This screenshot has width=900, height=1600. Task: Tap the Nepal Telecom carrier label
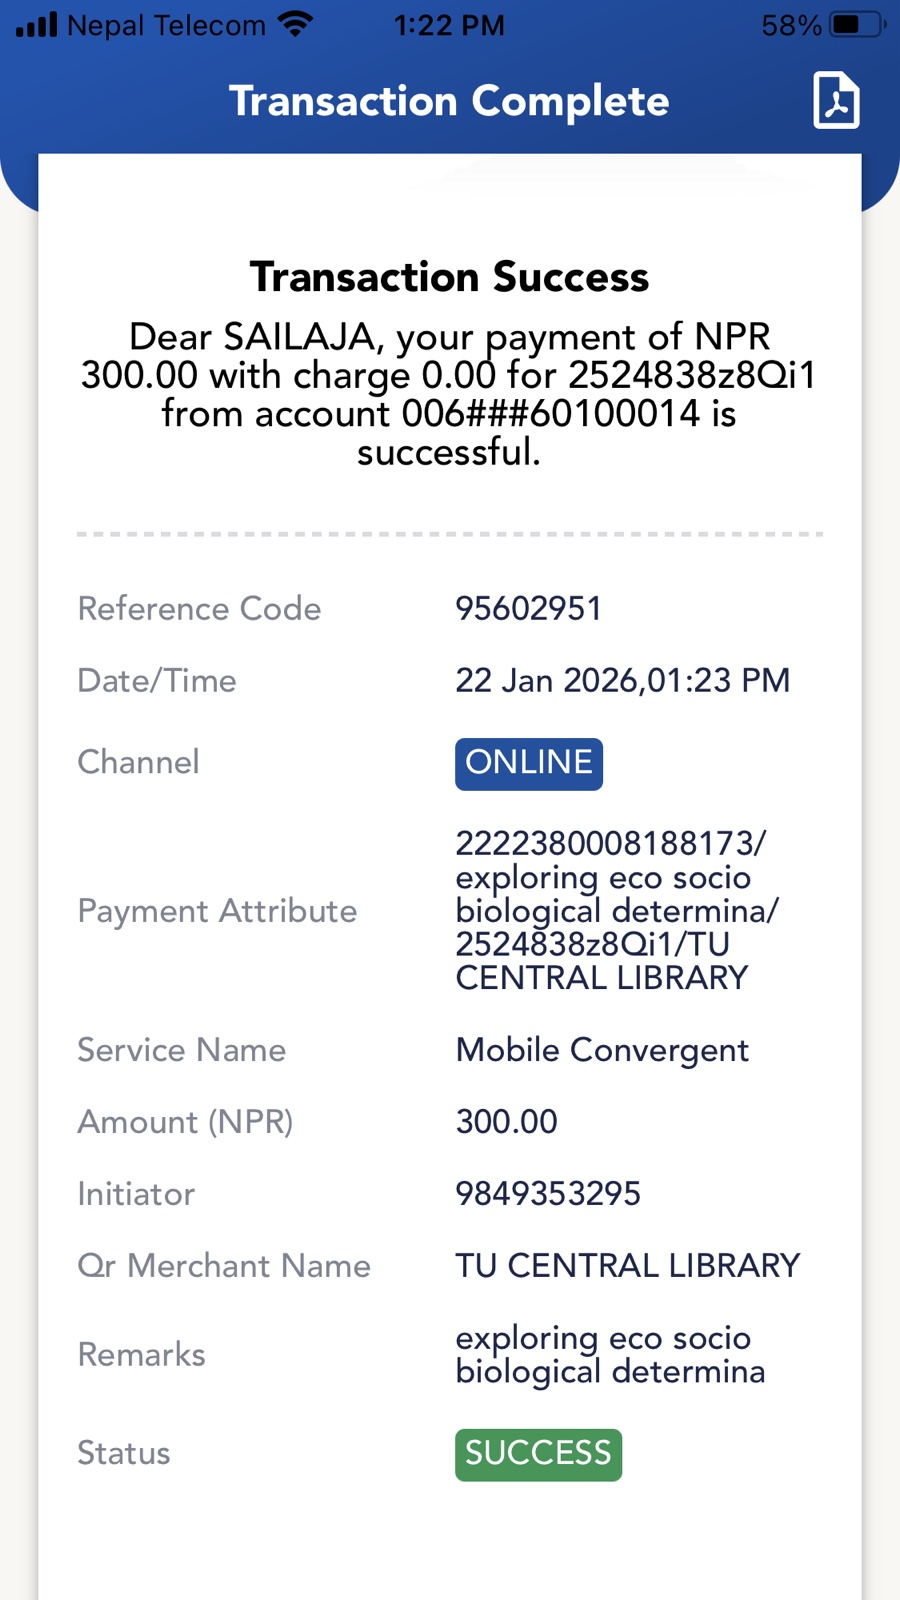coord(166,25)
